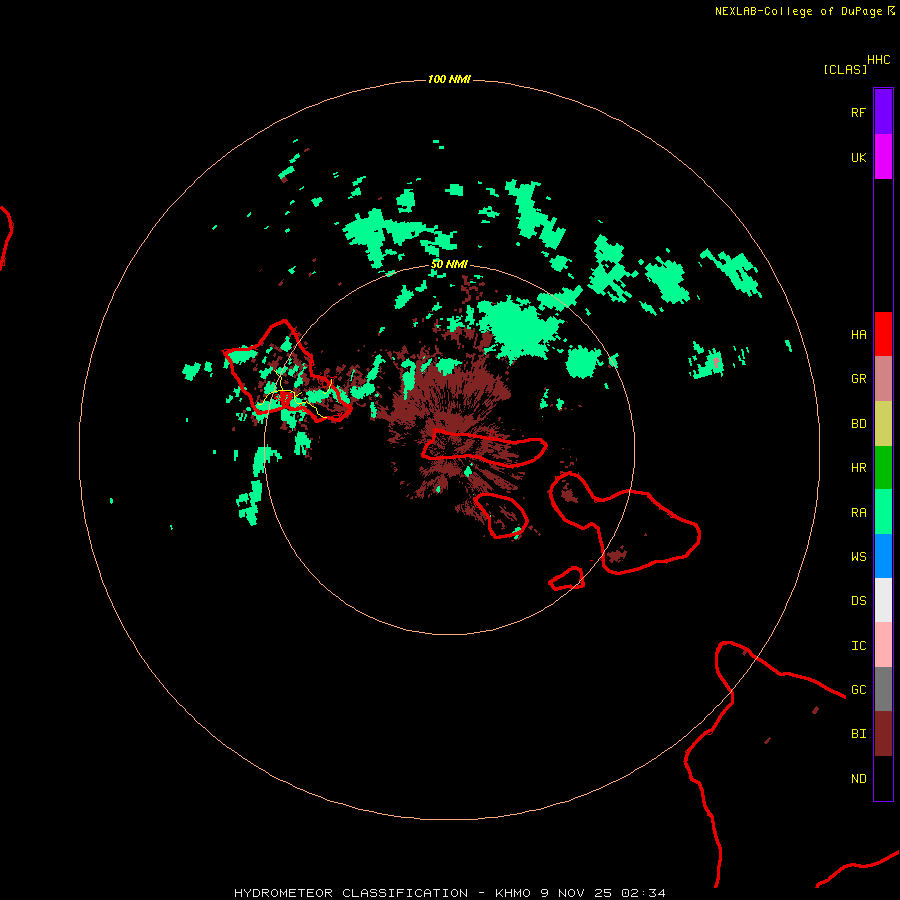Click the RA legend label
The width and height of the screenshot is (900, 900).
[858, 512]
